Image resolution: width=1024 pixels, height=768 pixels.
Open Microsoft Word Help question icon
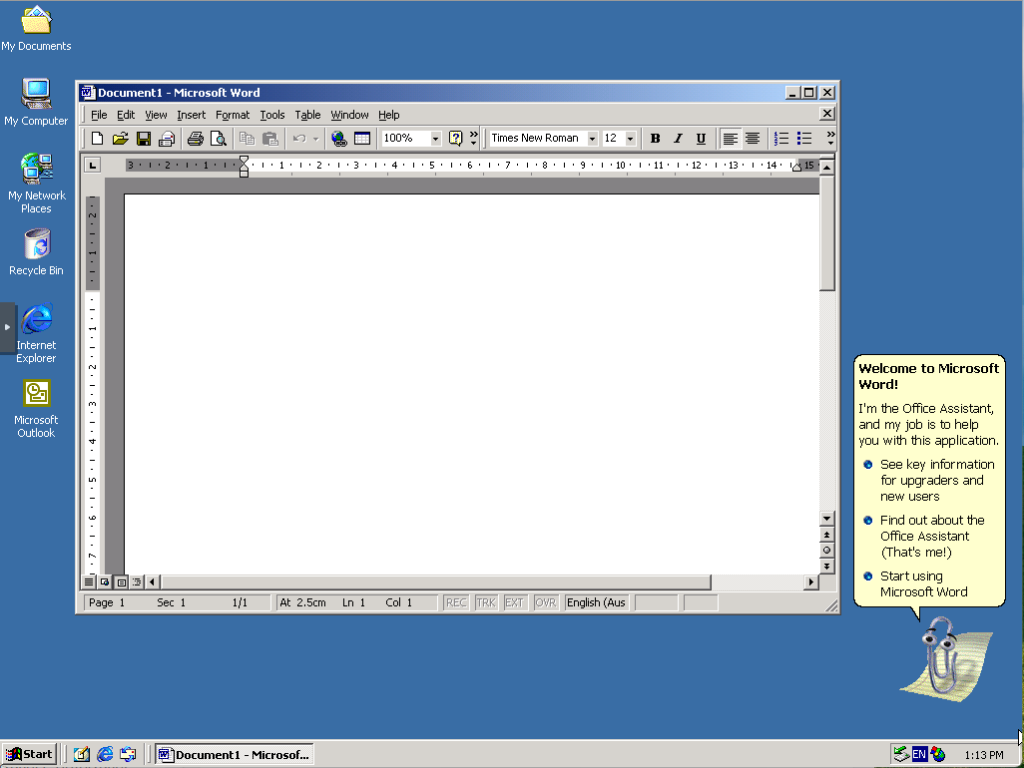(x=455, y=138)
